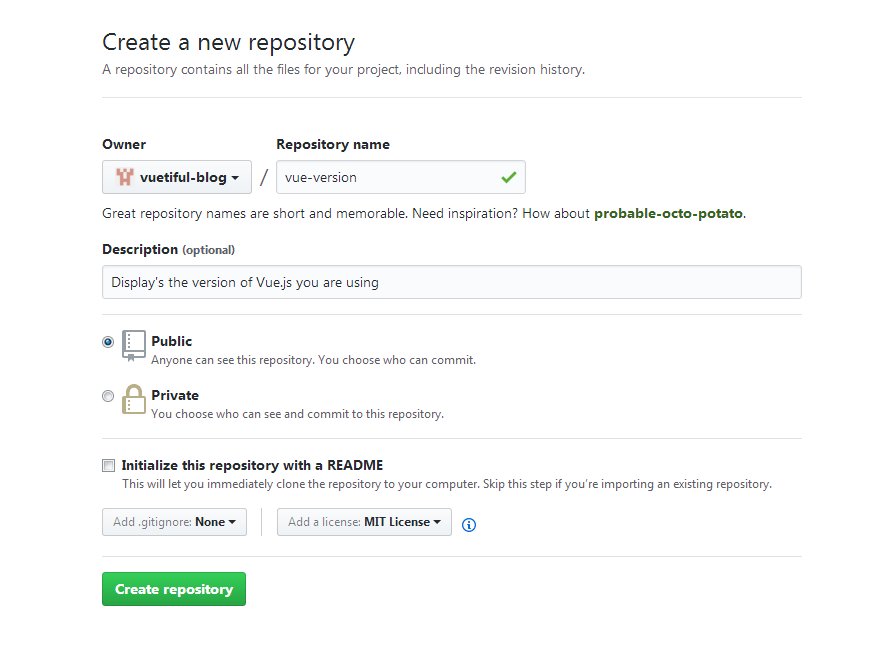
Task: Open the Add .gitignore dropdown
Action: pos(174,522)
